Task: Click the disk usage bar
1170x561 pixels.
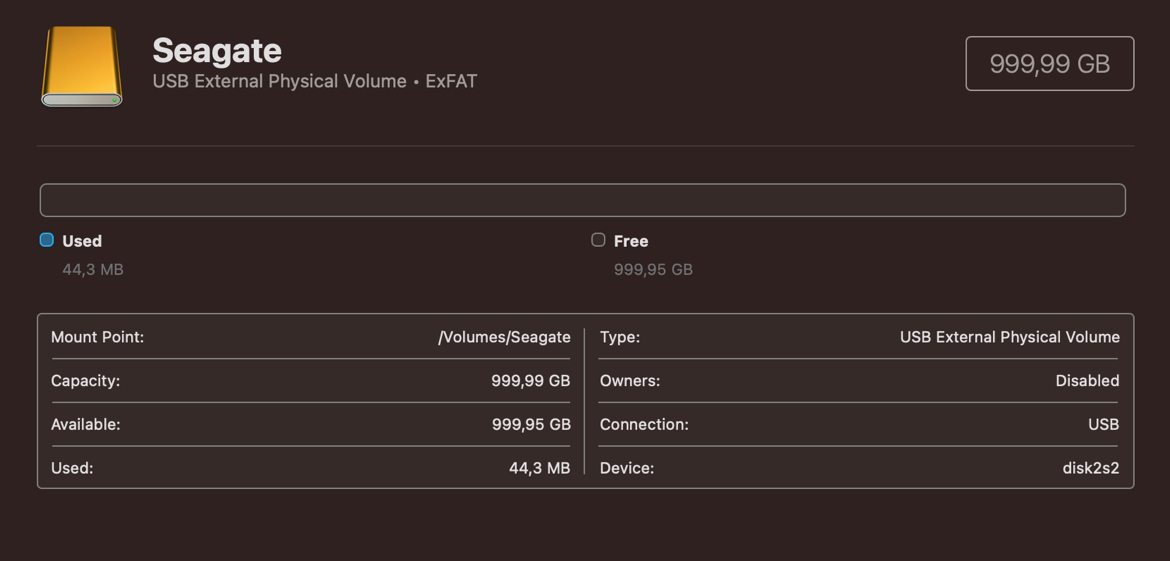Action: (x=582, y=200)
